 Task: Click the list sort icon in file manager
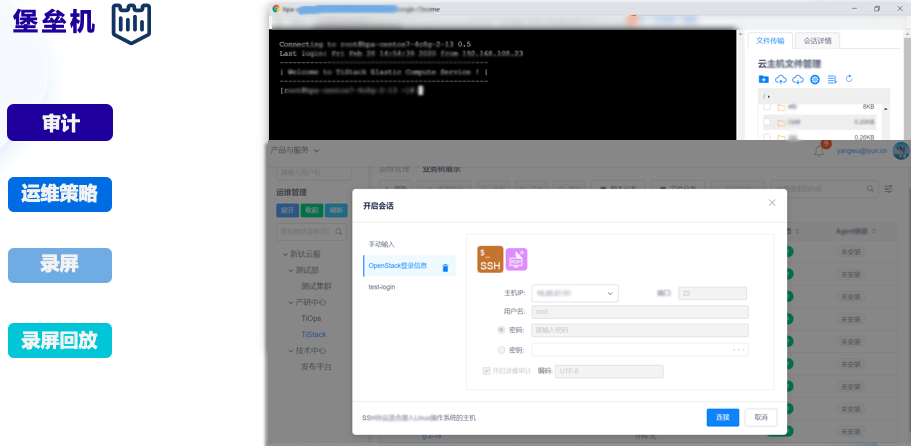coord(832,79)
